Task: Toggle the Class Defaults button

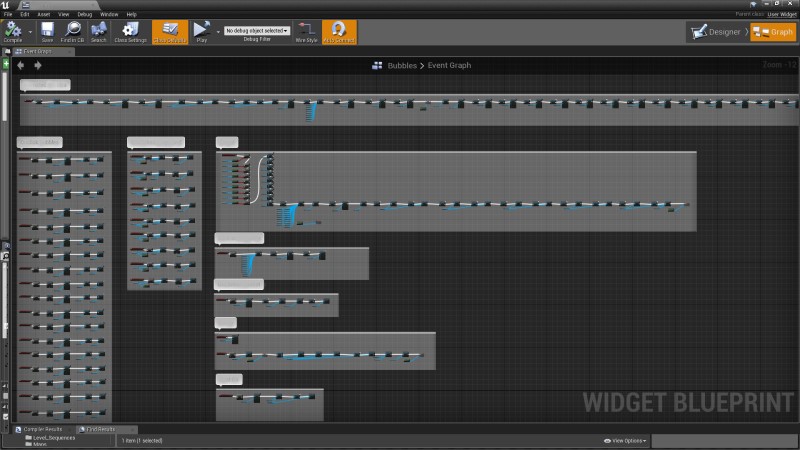Action: (x=169, y=31)
